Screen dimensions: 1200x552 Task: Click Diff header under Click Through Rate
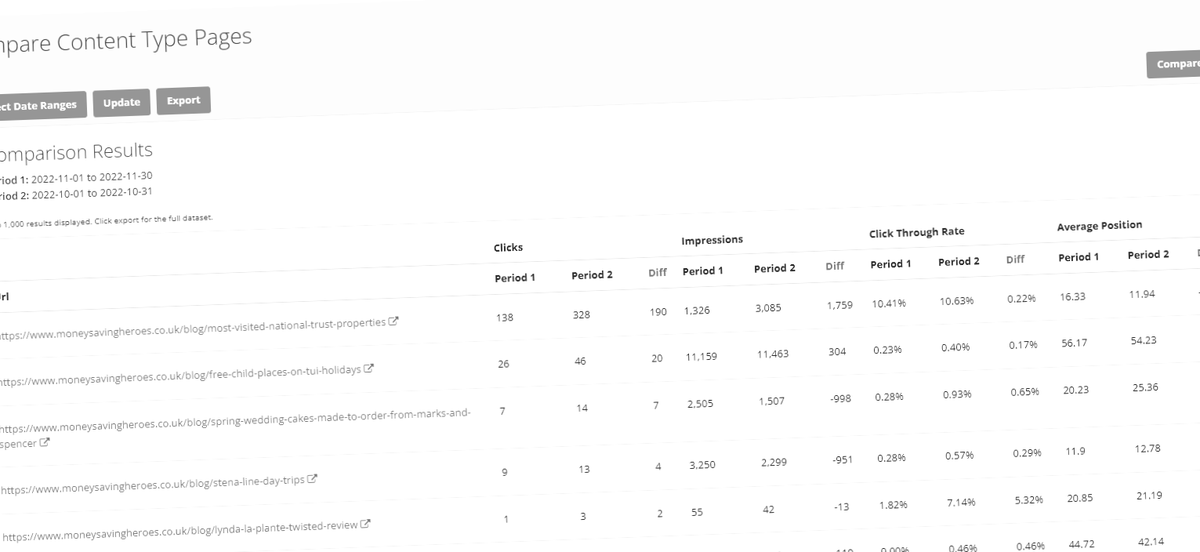[1015, 260]
